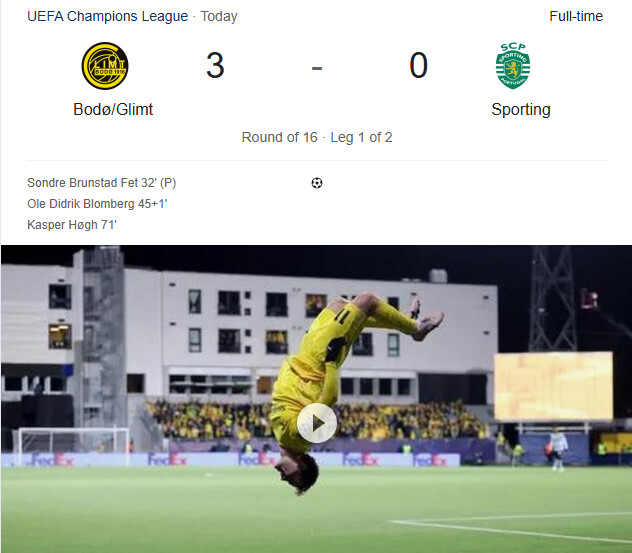This screenshot has height=553, width=632.
Task: Open the UEFA Champions League link
Action: click(108, 16)
